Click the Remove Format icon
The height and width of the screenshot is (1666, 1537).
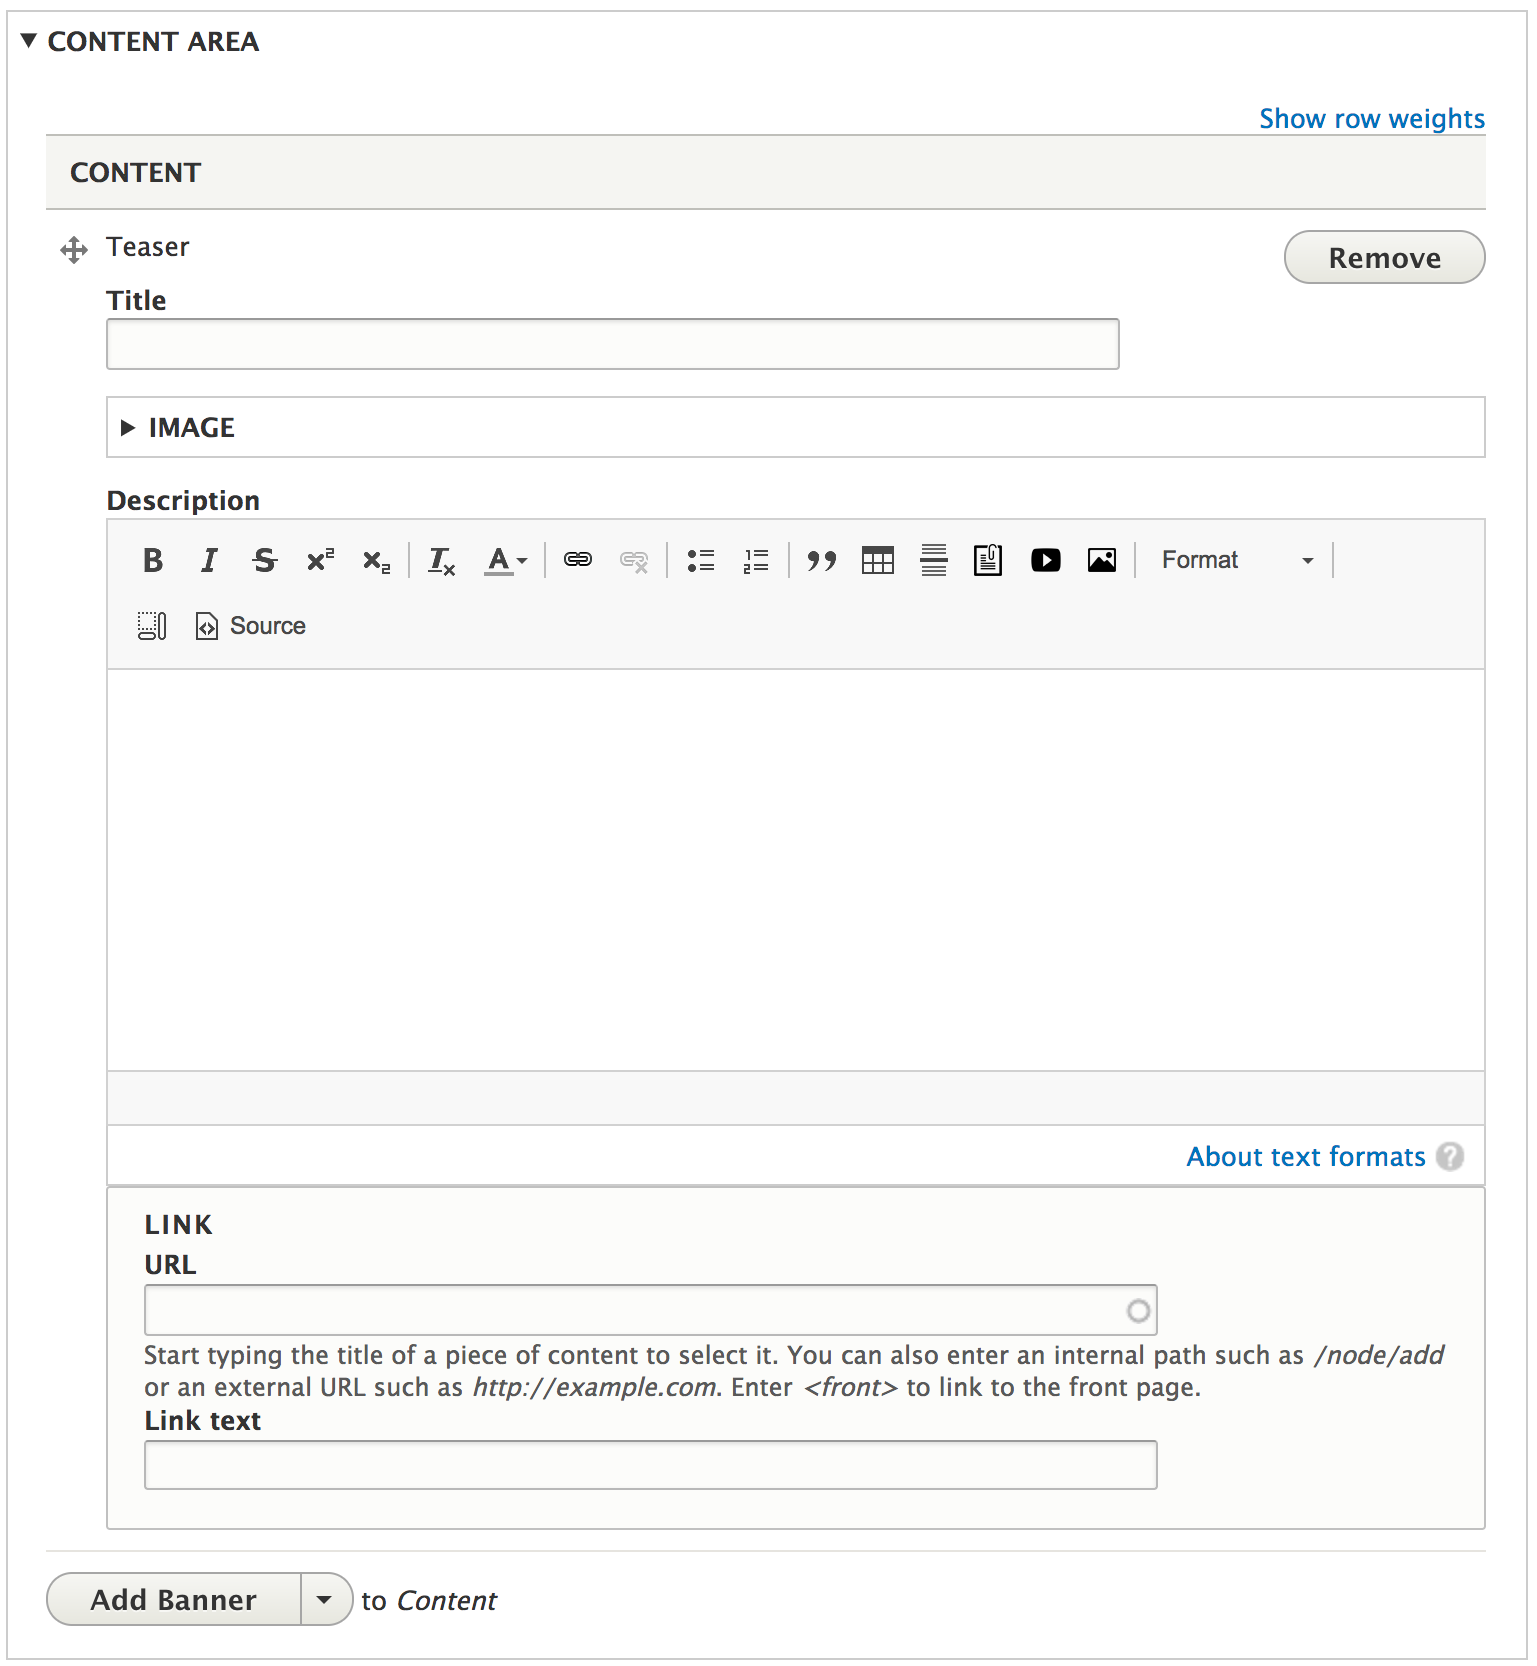[x=441, y=560]
